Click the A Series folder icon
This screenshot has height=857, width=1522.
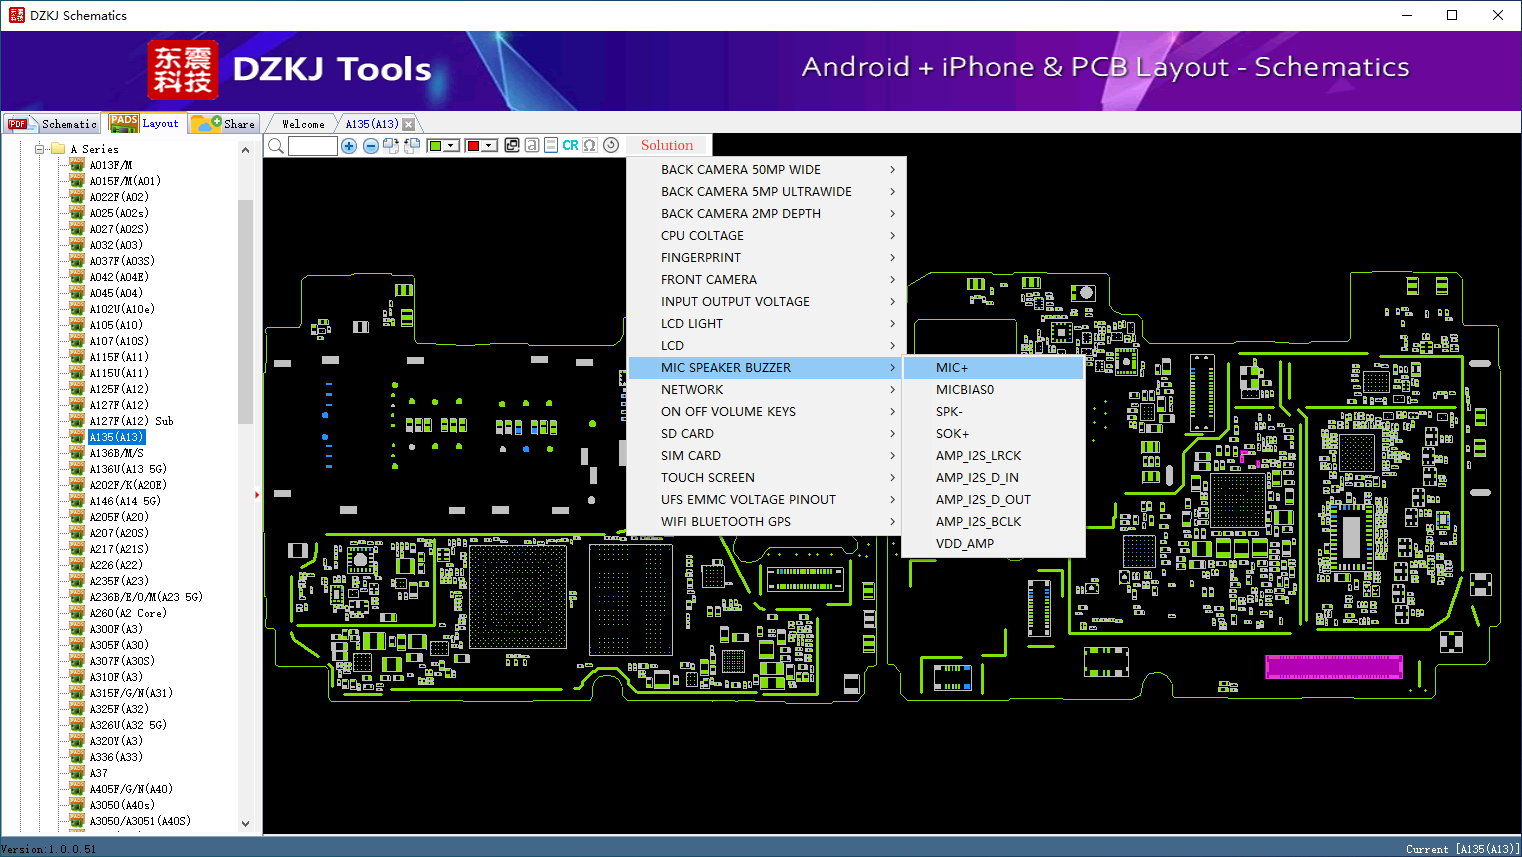(x=58, y=149)
